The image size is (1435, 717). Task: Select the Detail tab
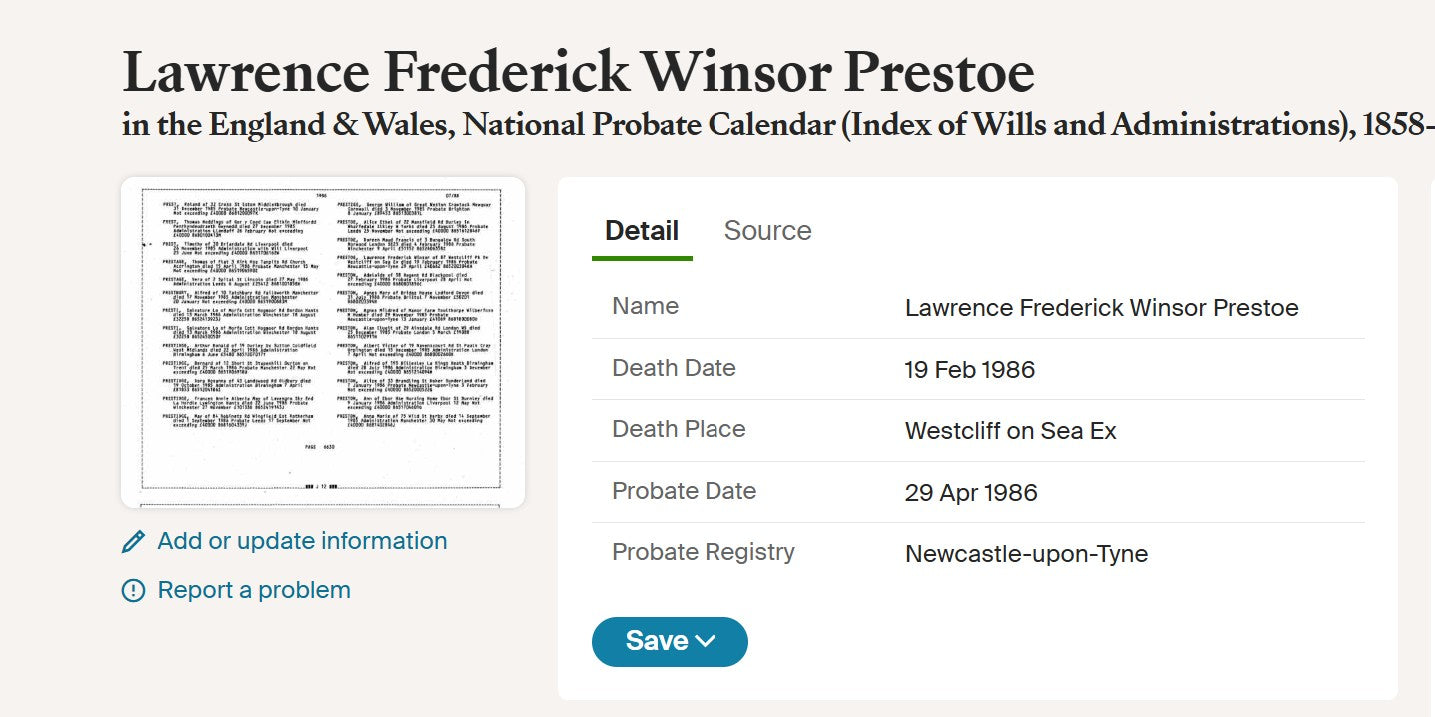coord(642,231)
